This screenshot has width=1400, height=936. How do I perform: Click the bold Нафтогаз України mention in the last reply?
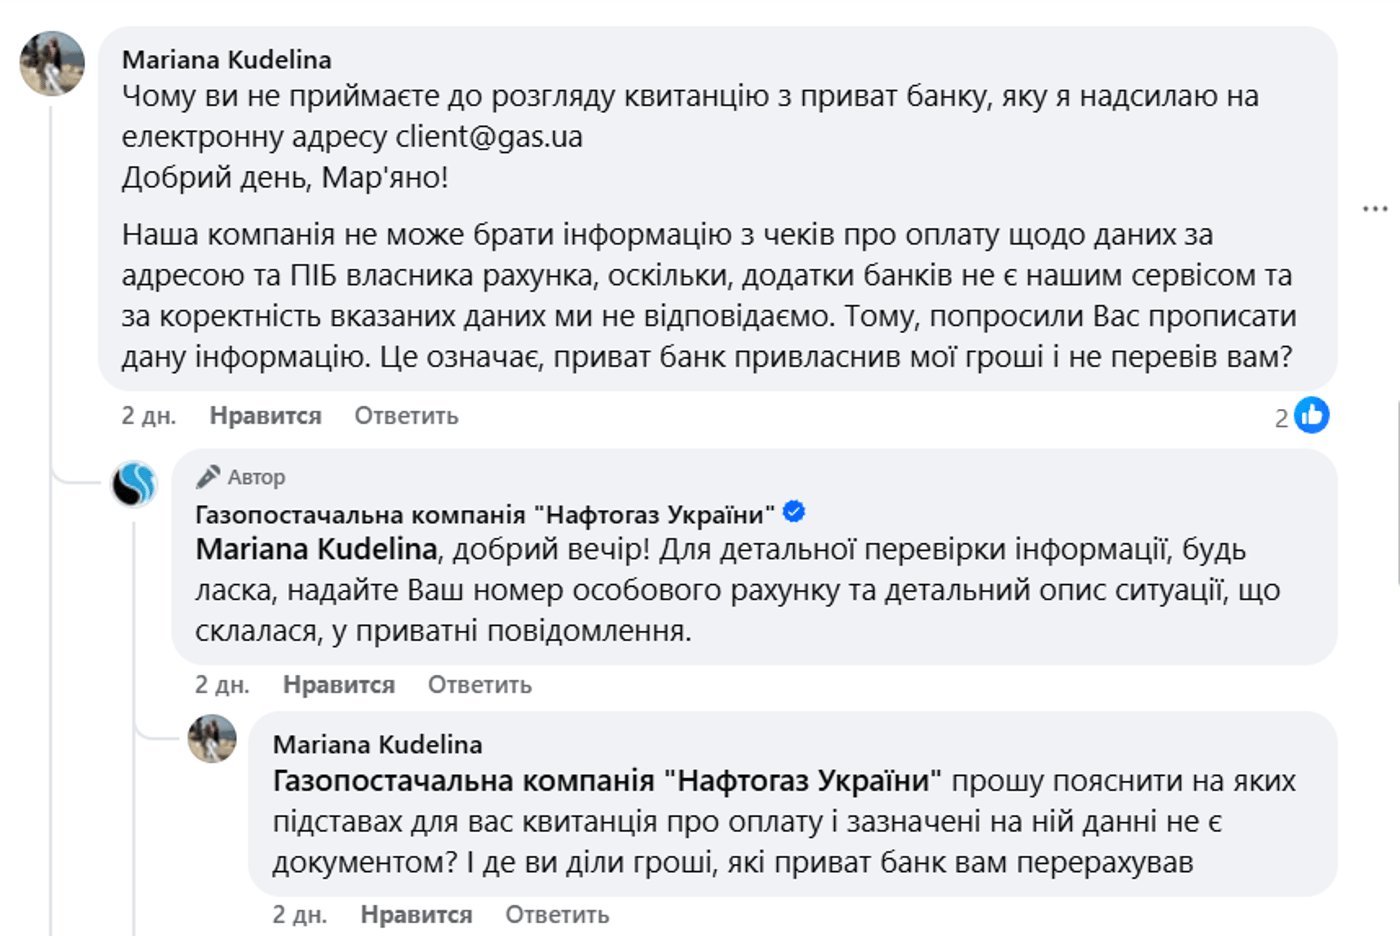607,781
